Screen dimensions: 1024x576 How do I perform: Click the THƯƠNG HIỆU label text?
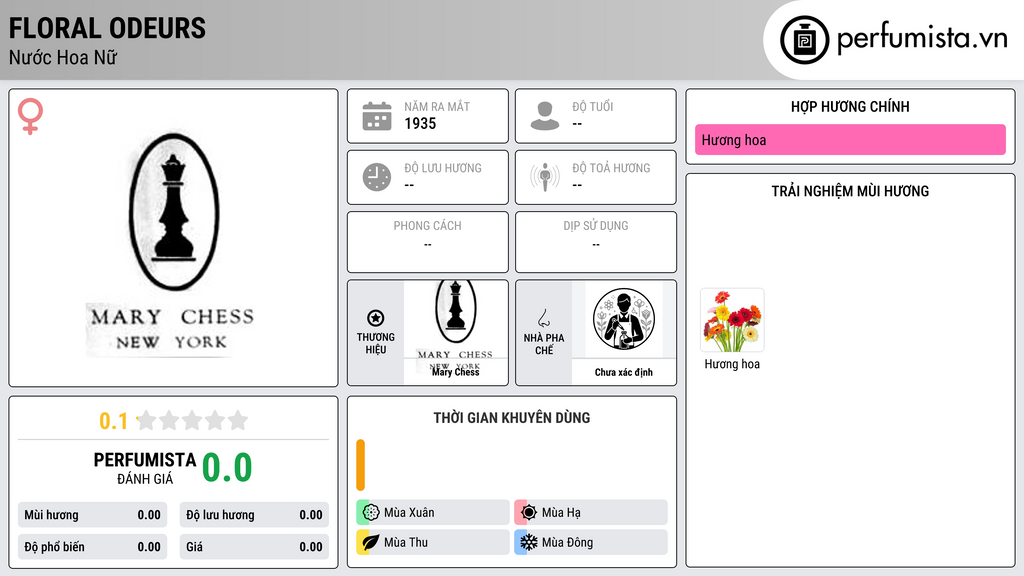(x=376, y=343)
